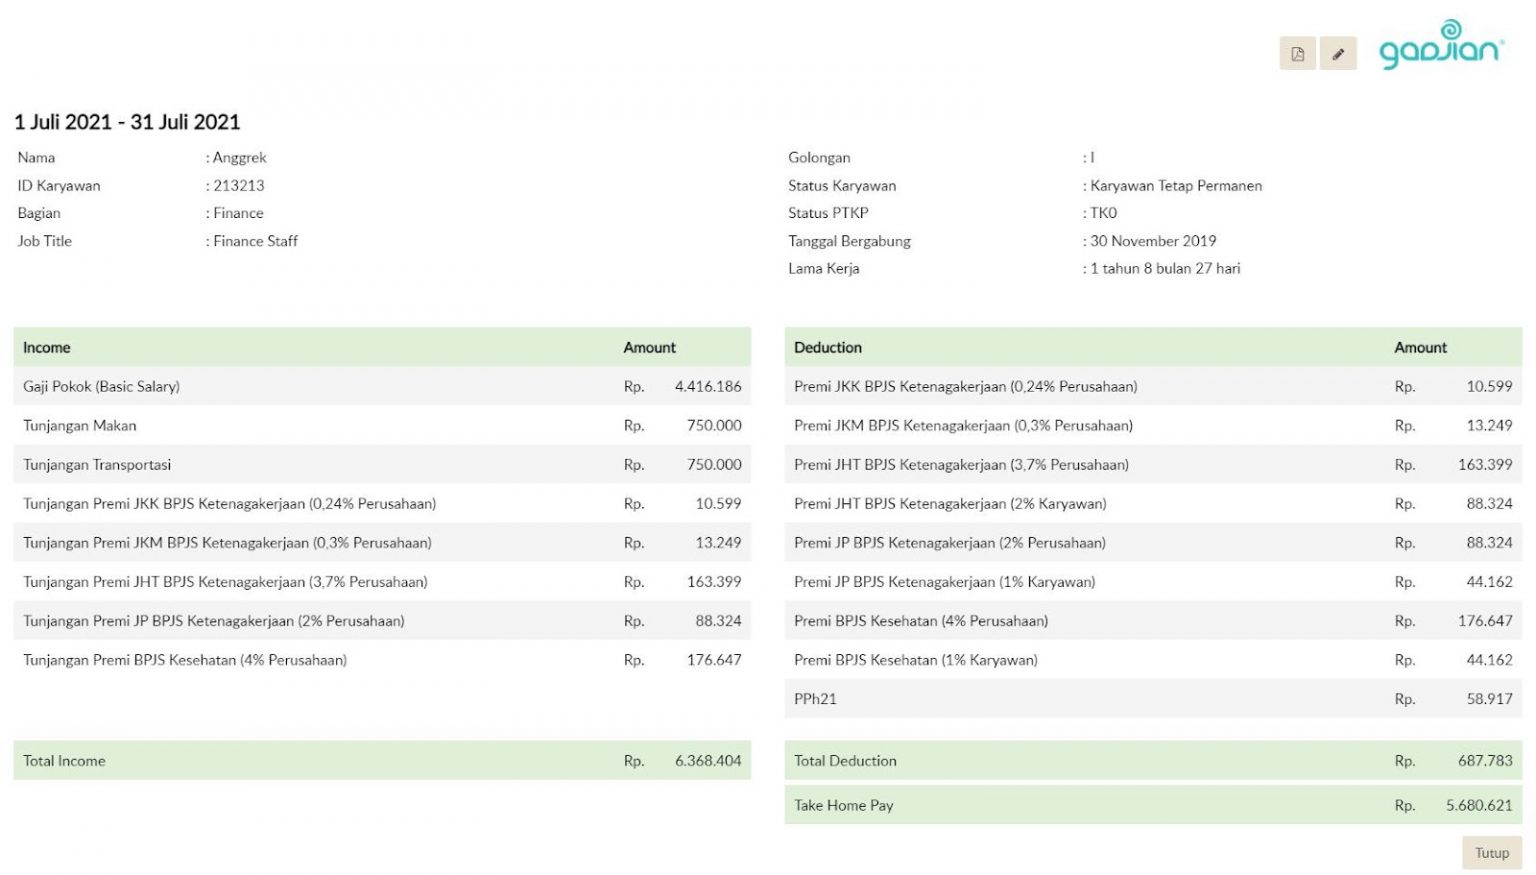This screenshot has width=1536, height=875.
Task: Click the join date 30 November 2019
Action: tap(1153, 240)
